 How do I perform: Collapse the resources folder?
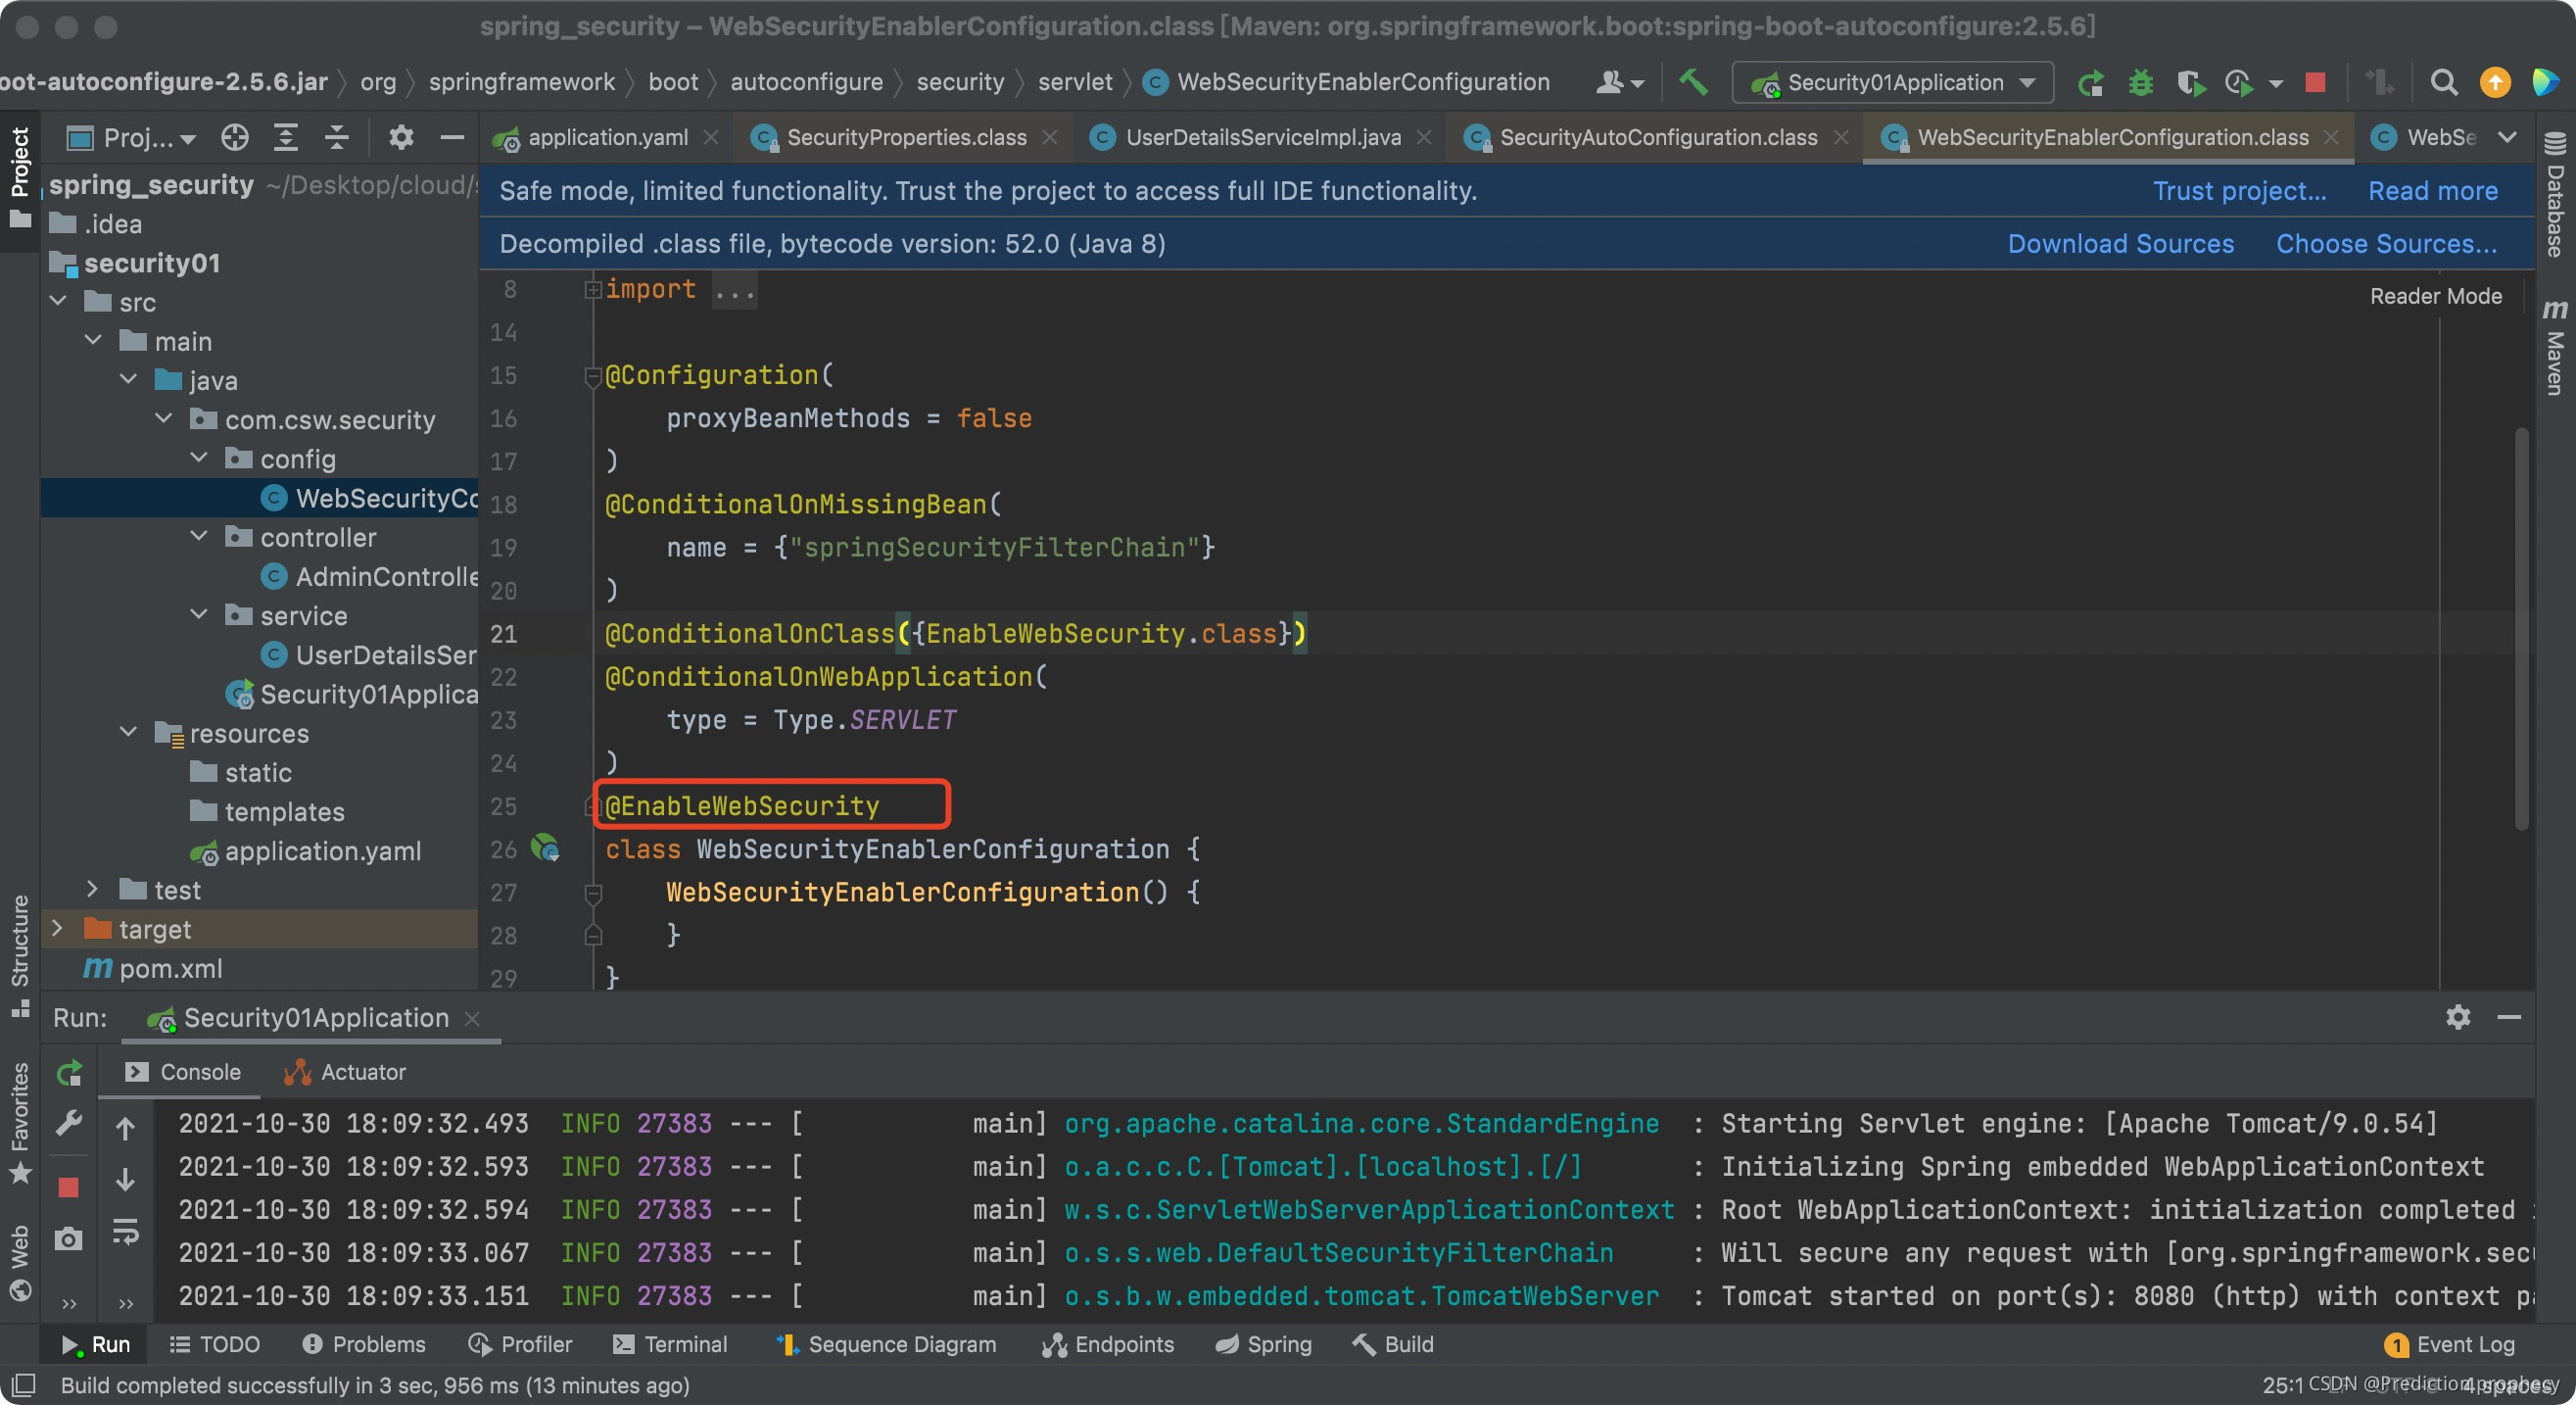coord(128,732)
